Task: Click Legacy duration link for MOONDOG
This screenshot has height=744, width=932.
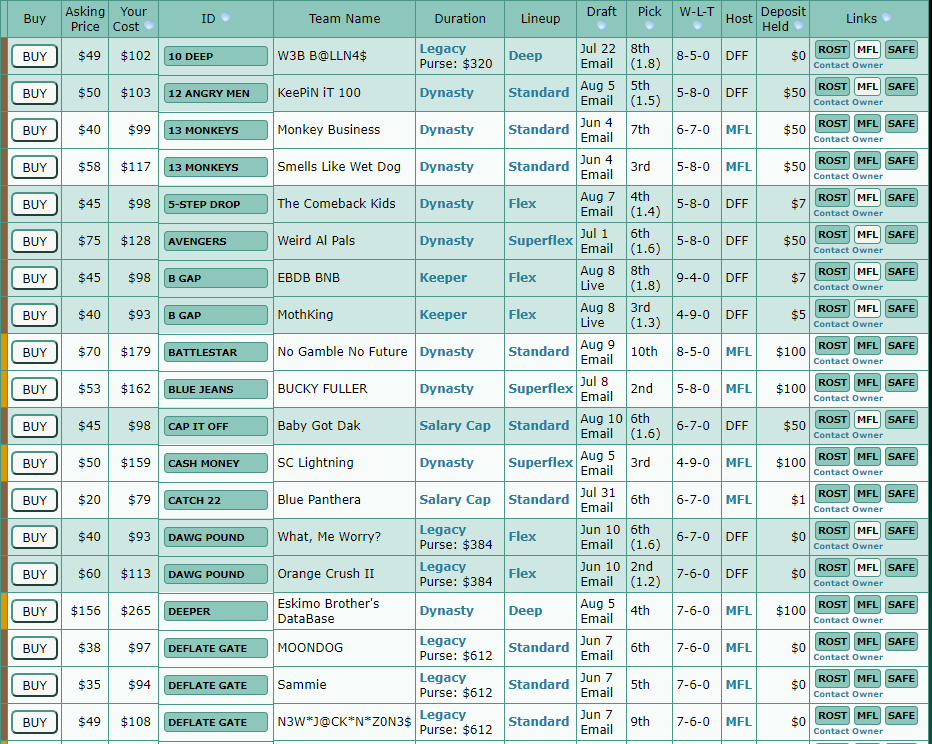Action: (x=442, y=641)
